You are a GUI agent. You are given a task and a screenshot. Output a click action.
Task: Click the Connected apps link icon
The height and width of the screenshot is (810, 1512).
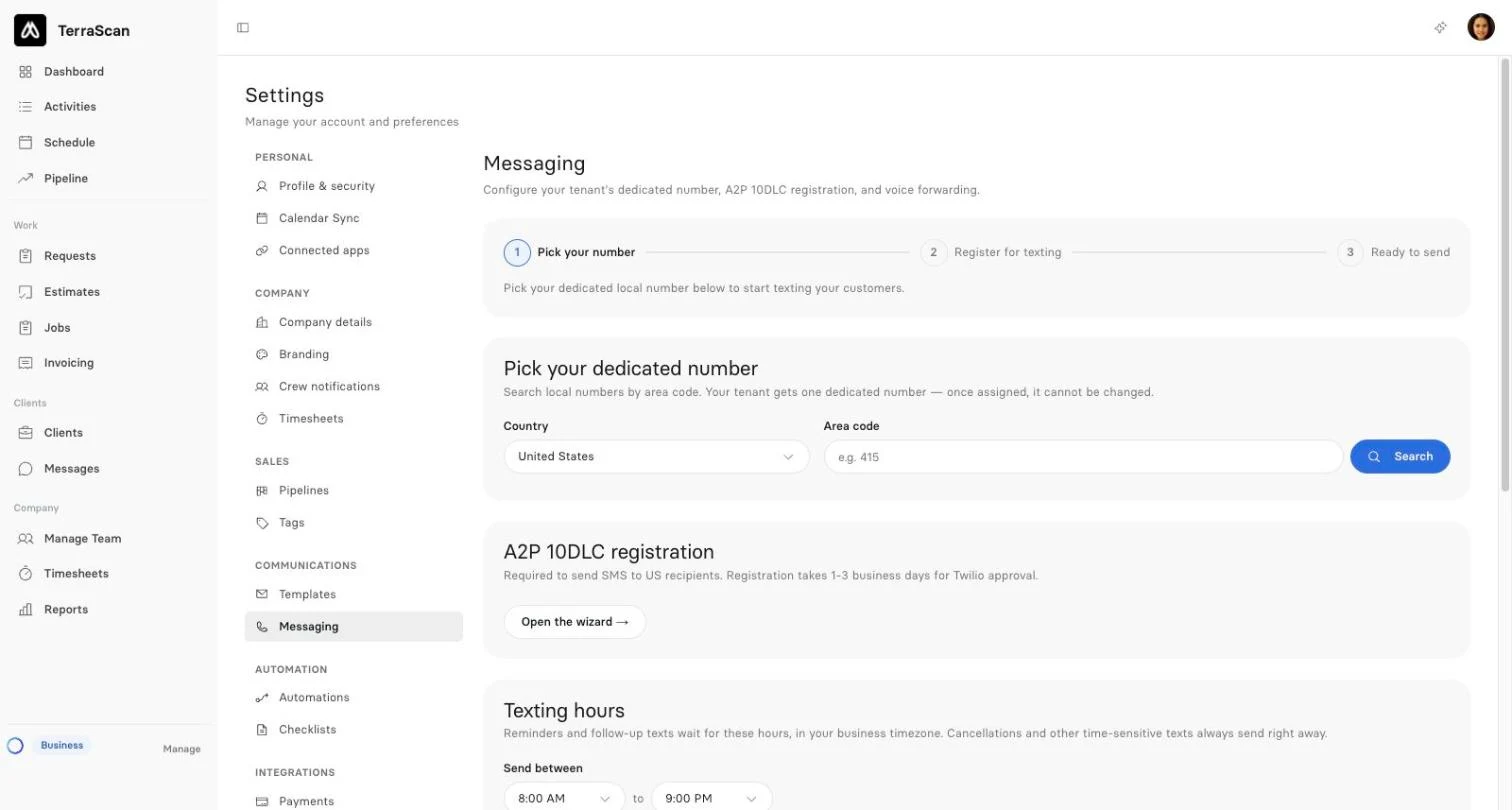point(262,251)
